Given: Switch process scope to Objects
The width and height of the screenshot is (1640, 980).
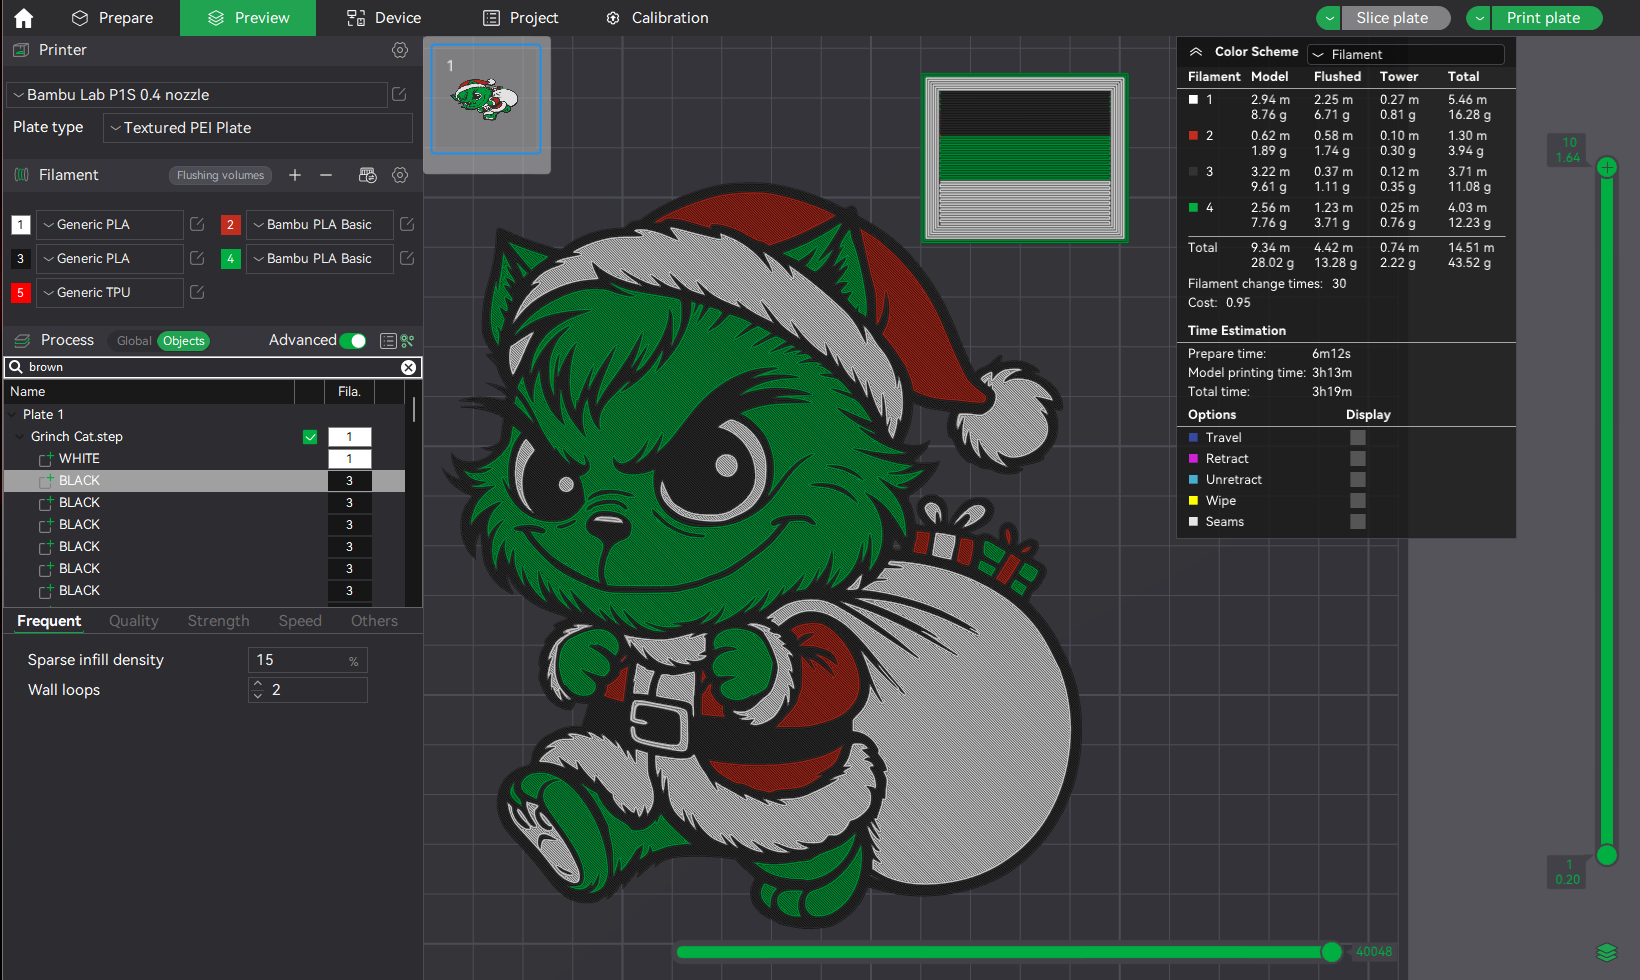Looking at the screenshot, I should (x=184, y=341).
